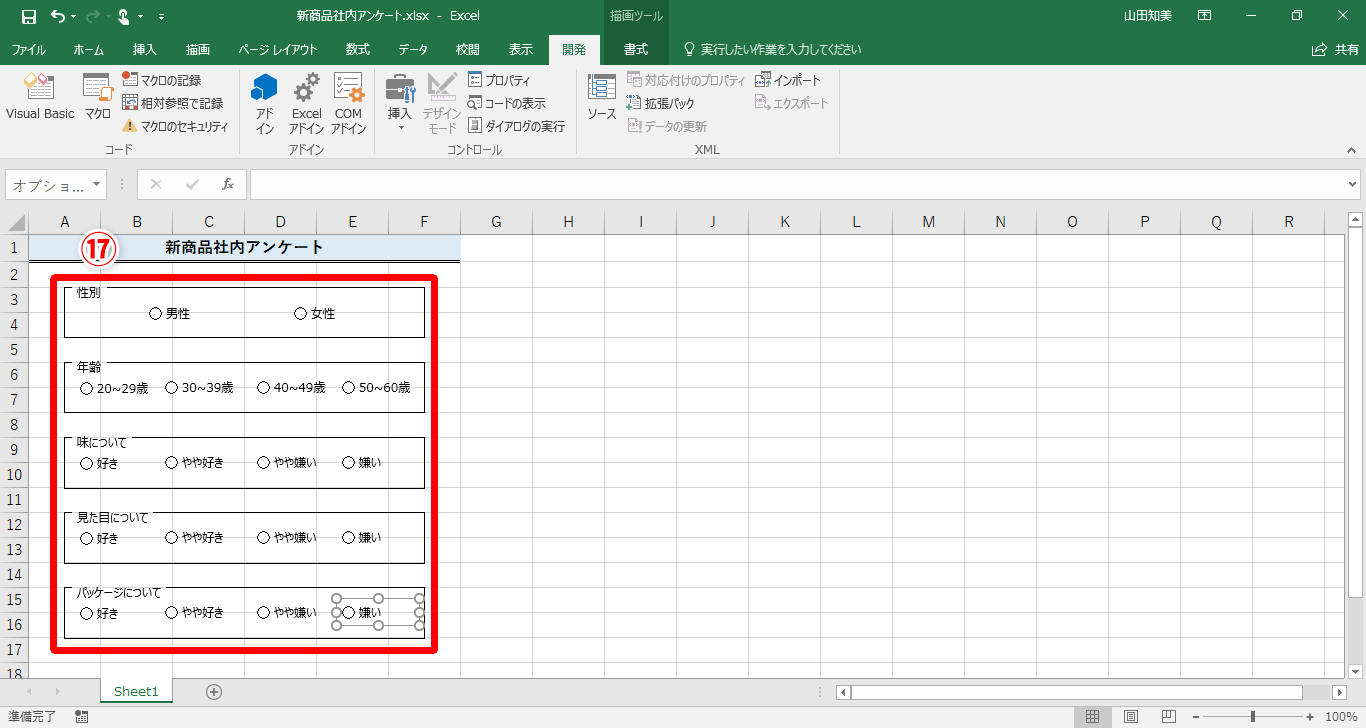Save the workbook from the quick access toolbar
Viewport: 1366px width, 728px height.
pyautogui.click(x=28, y=16)
